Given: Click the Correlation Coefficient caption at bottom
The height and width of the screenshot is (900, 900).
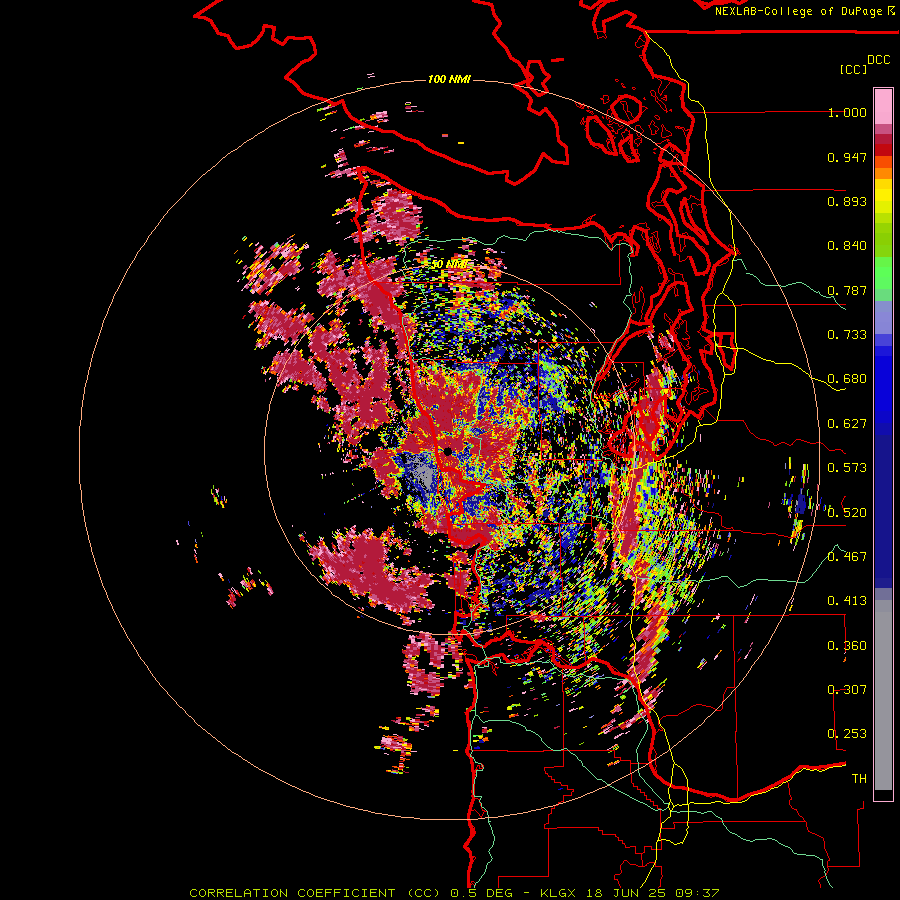Looking at the screenshot, I should pos(454,893).
